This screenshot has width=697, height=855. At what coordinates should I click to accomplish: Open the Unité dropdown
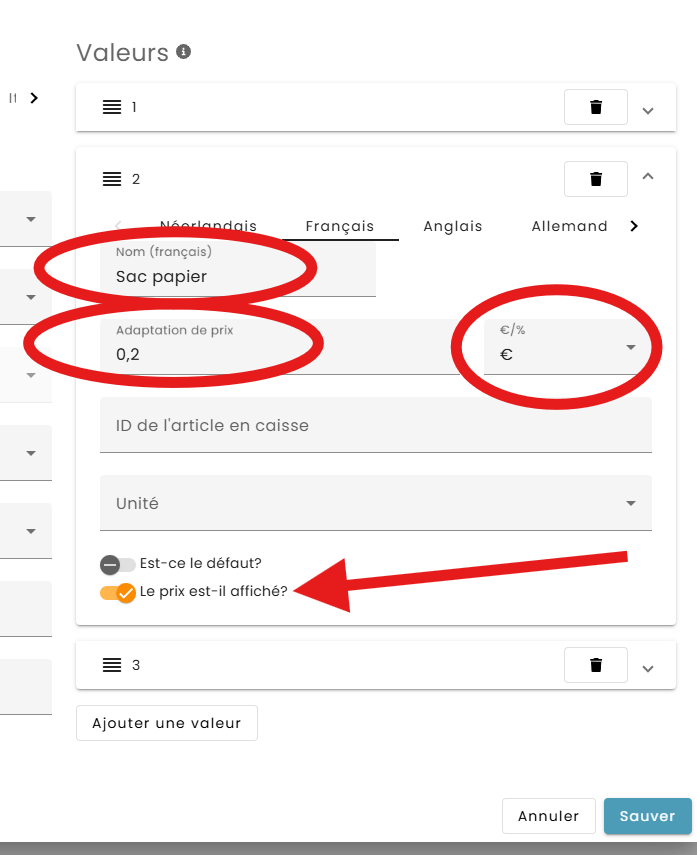376,503
